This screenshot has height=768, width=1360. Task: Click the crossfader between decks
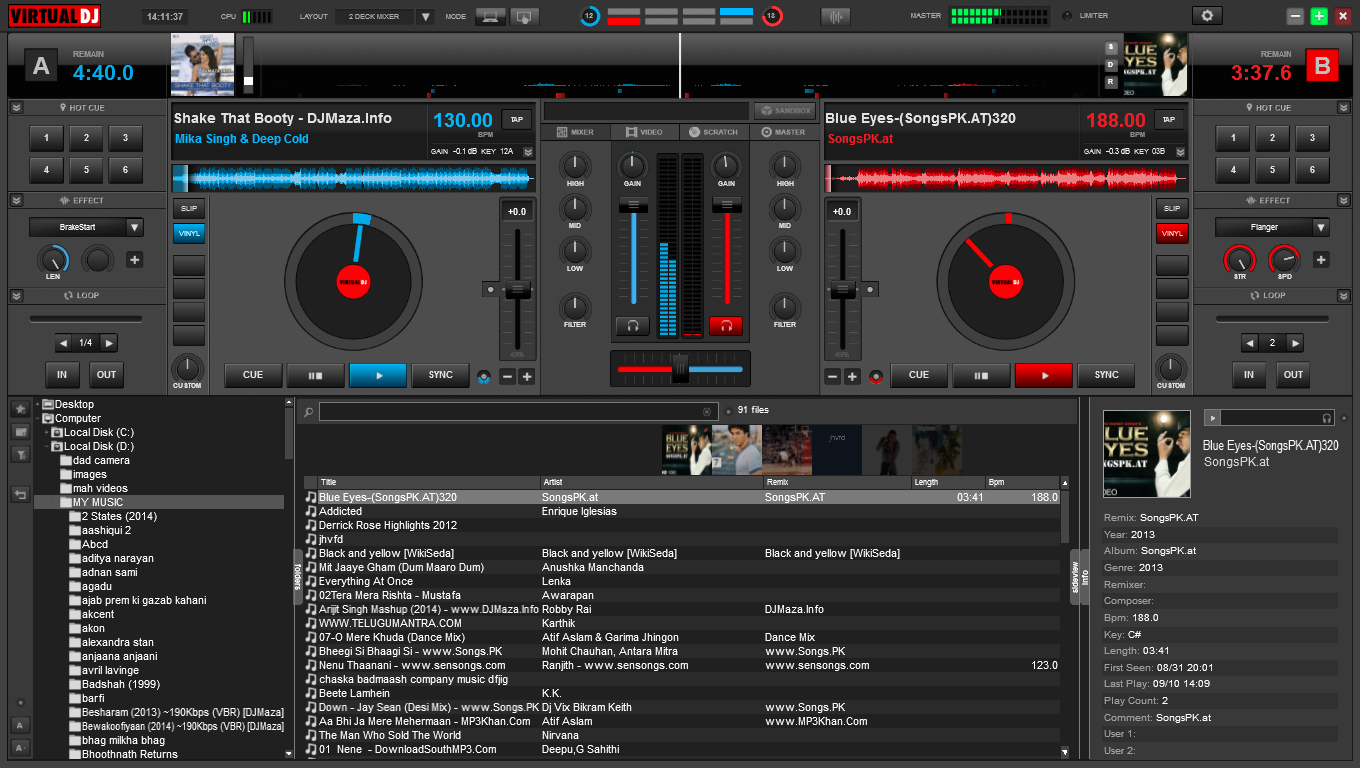pos(681,368)
